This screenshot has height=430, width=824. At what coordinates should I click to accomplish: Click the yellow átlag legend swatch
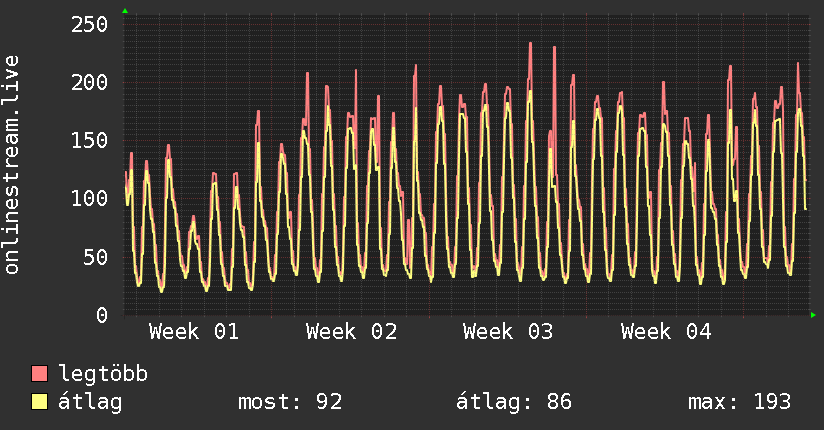pyautogui.click(x=40, y=402)
